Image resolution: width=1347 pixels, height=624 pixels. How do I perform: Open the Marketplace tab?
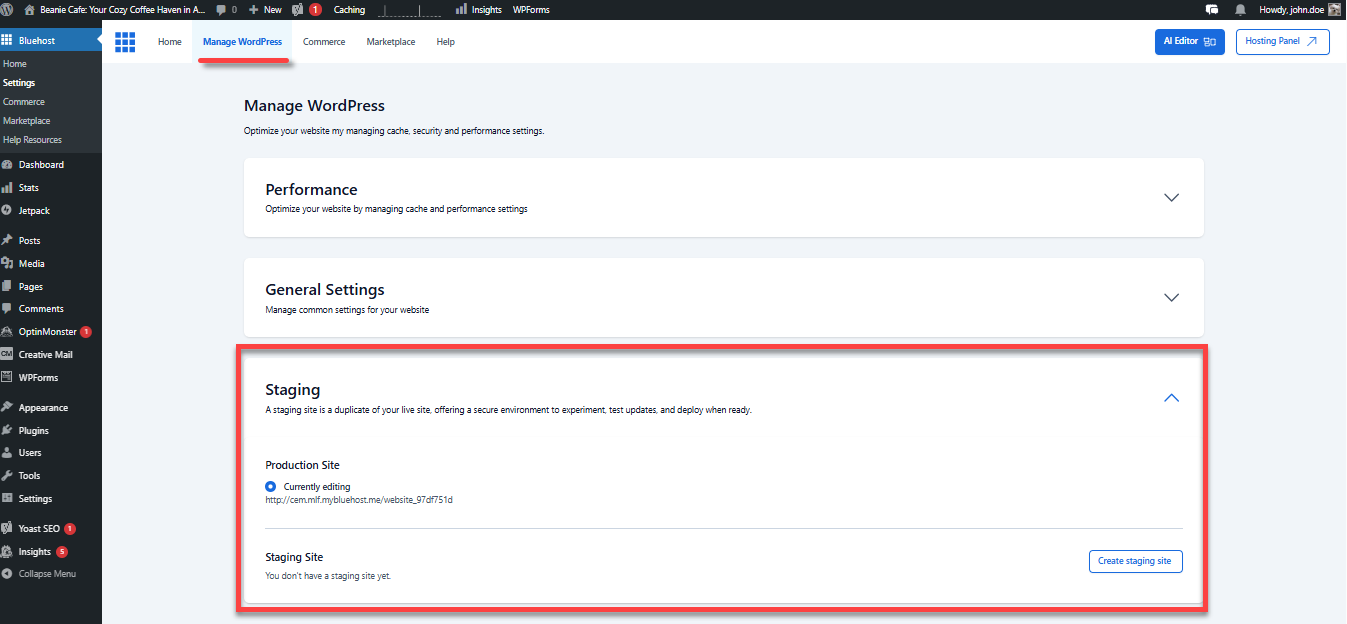coord(390,42)
